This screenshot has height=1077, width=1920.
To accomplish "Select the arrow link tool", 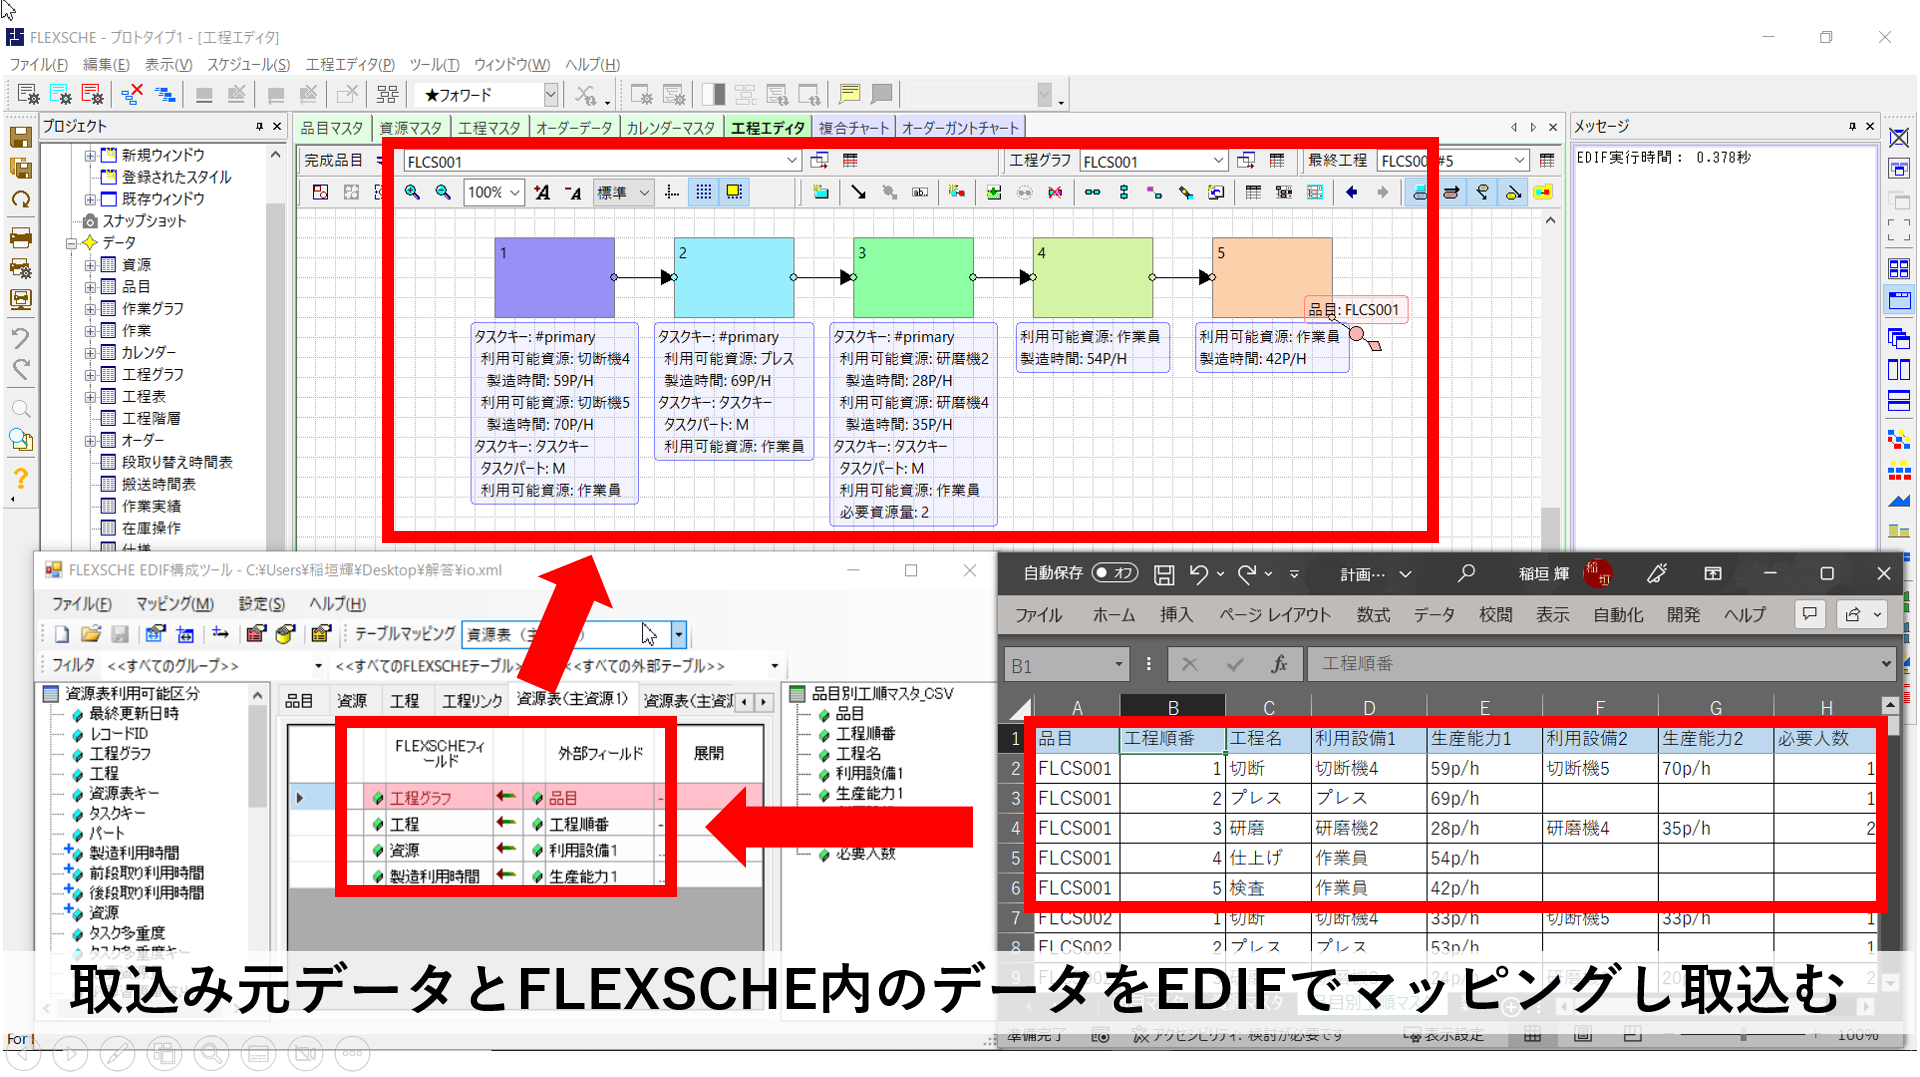I will click(858, 192).
